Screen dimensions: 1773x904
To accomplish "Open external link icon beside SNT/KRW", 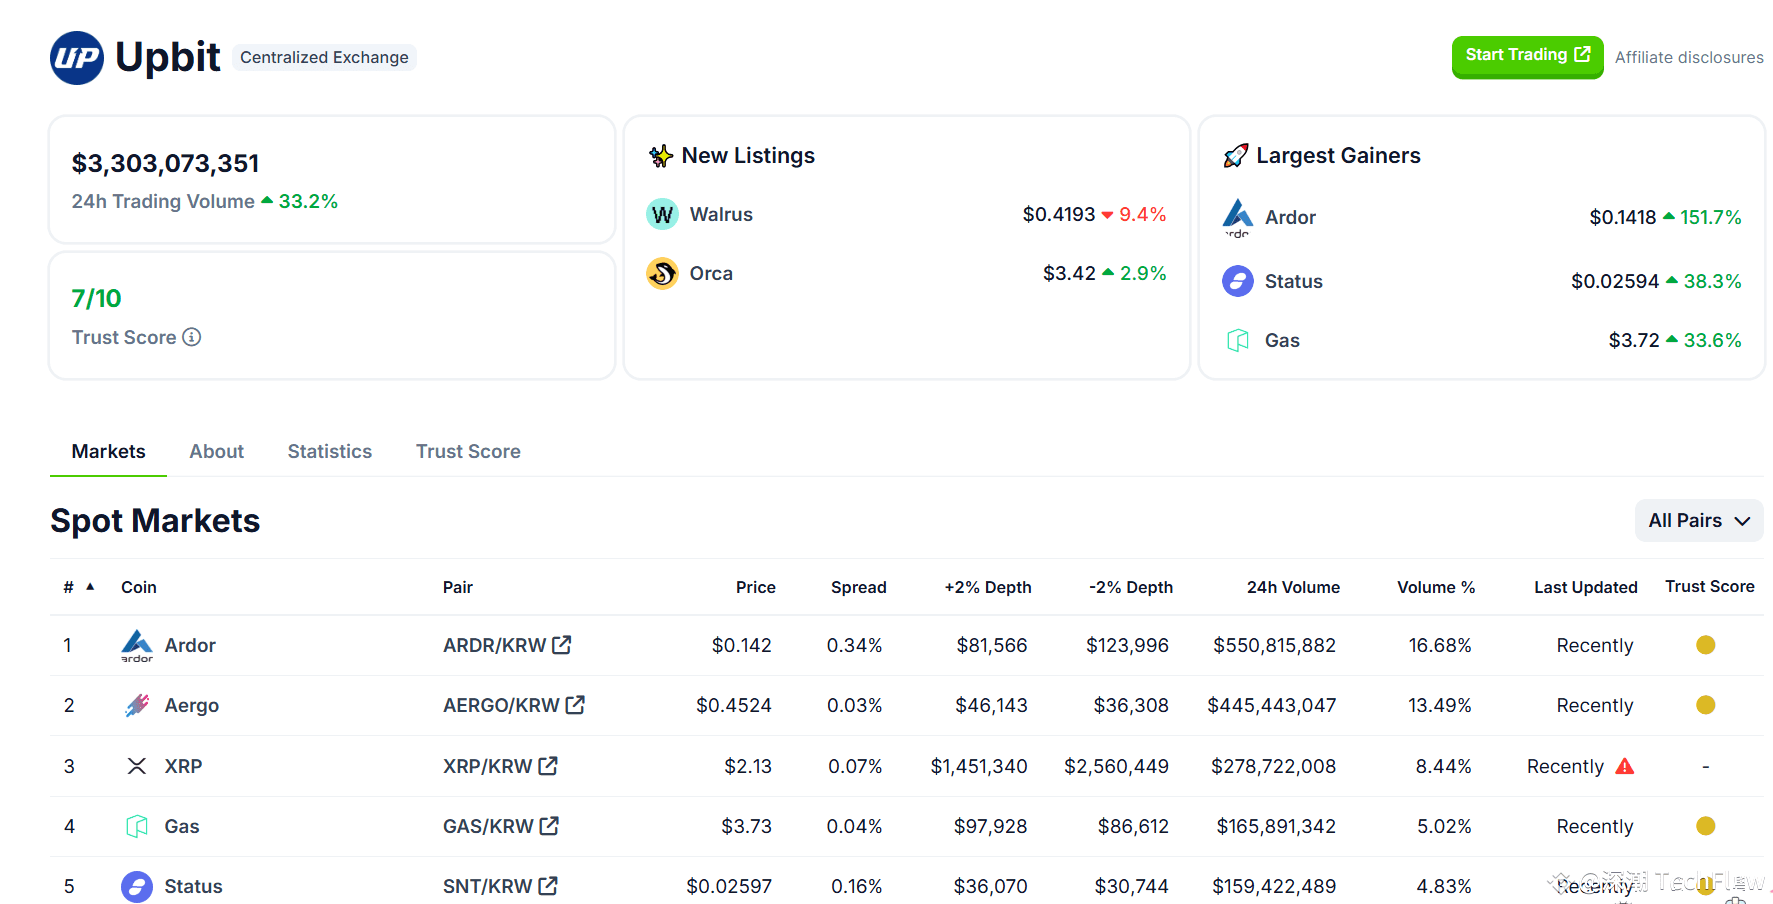I will (x=548, y=886).
